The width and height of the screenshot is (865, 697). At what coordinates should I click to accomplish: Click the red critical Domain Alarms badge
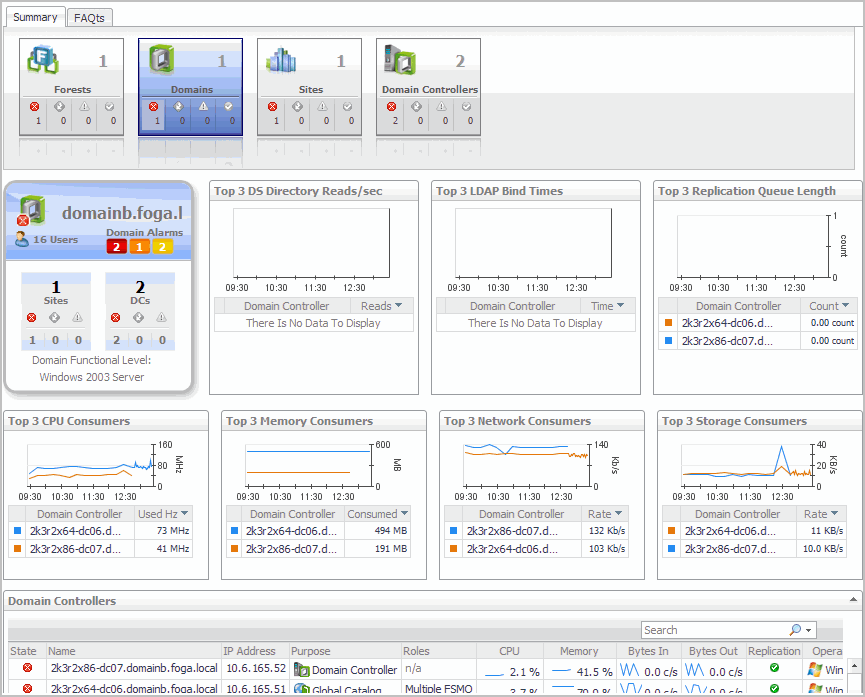click(x=117, y=247)
